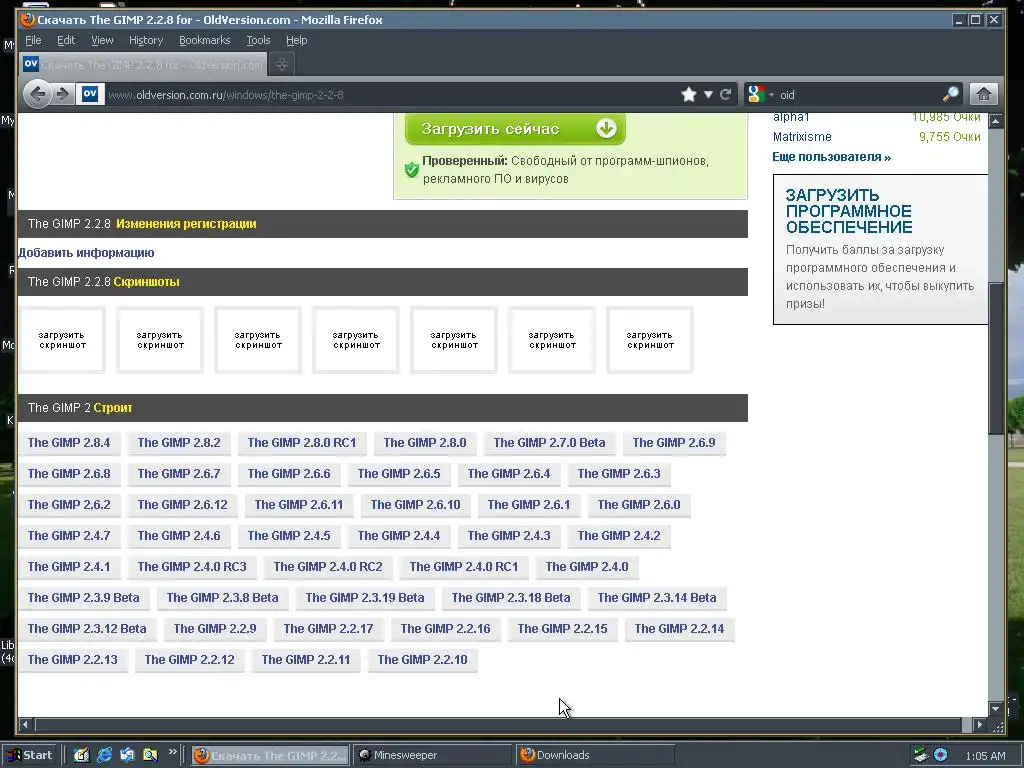The image size is (1024, 768).
Task: Click the 1:05 AM taskbar clock
Action: [x=985, y=756]
